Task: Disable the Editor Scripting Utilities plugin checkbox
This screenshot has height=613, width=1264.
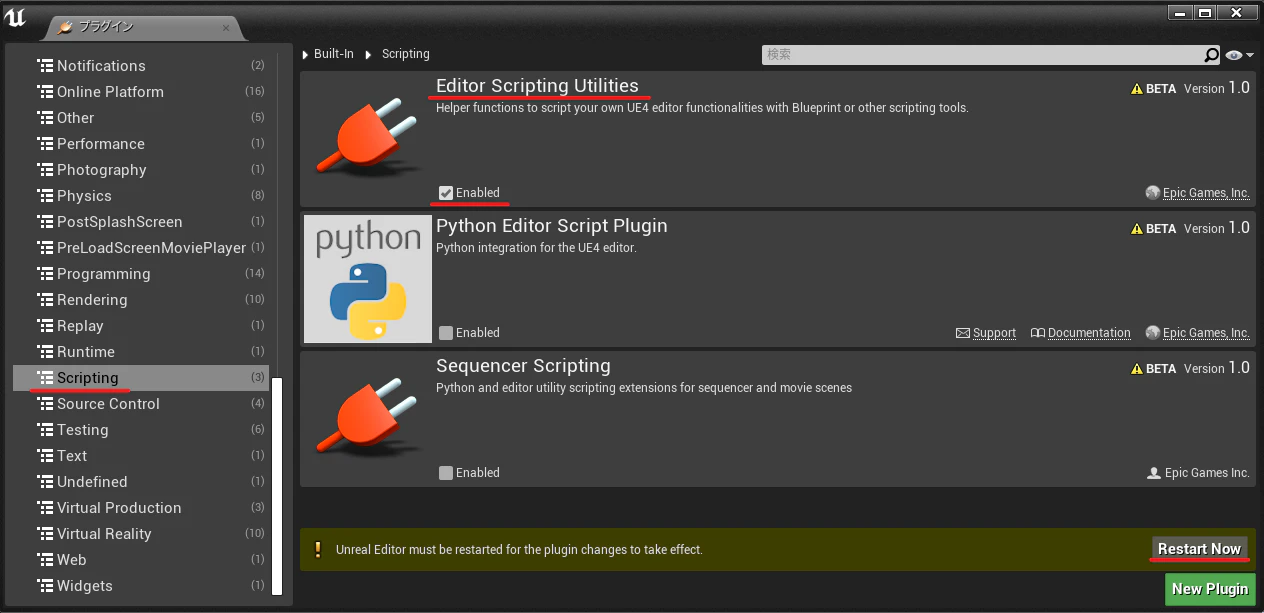Action: 446,193
